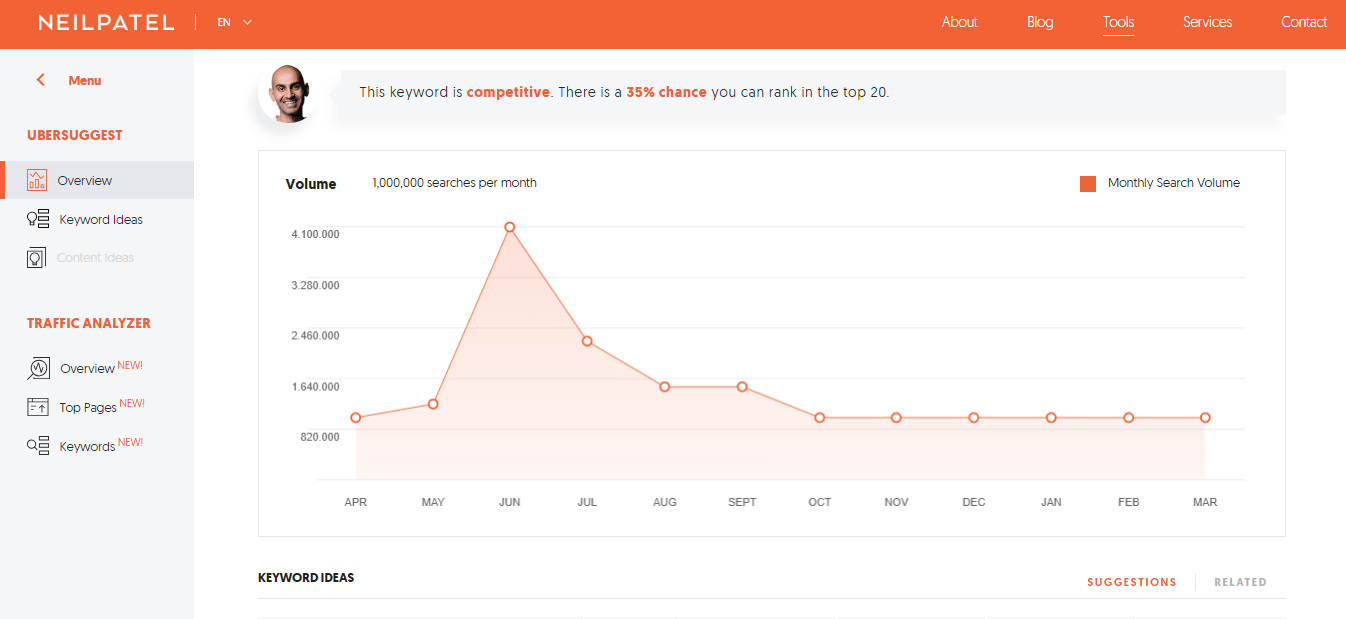
Task: Click the 820.000 axis label
Action: [x=319, y=437]
